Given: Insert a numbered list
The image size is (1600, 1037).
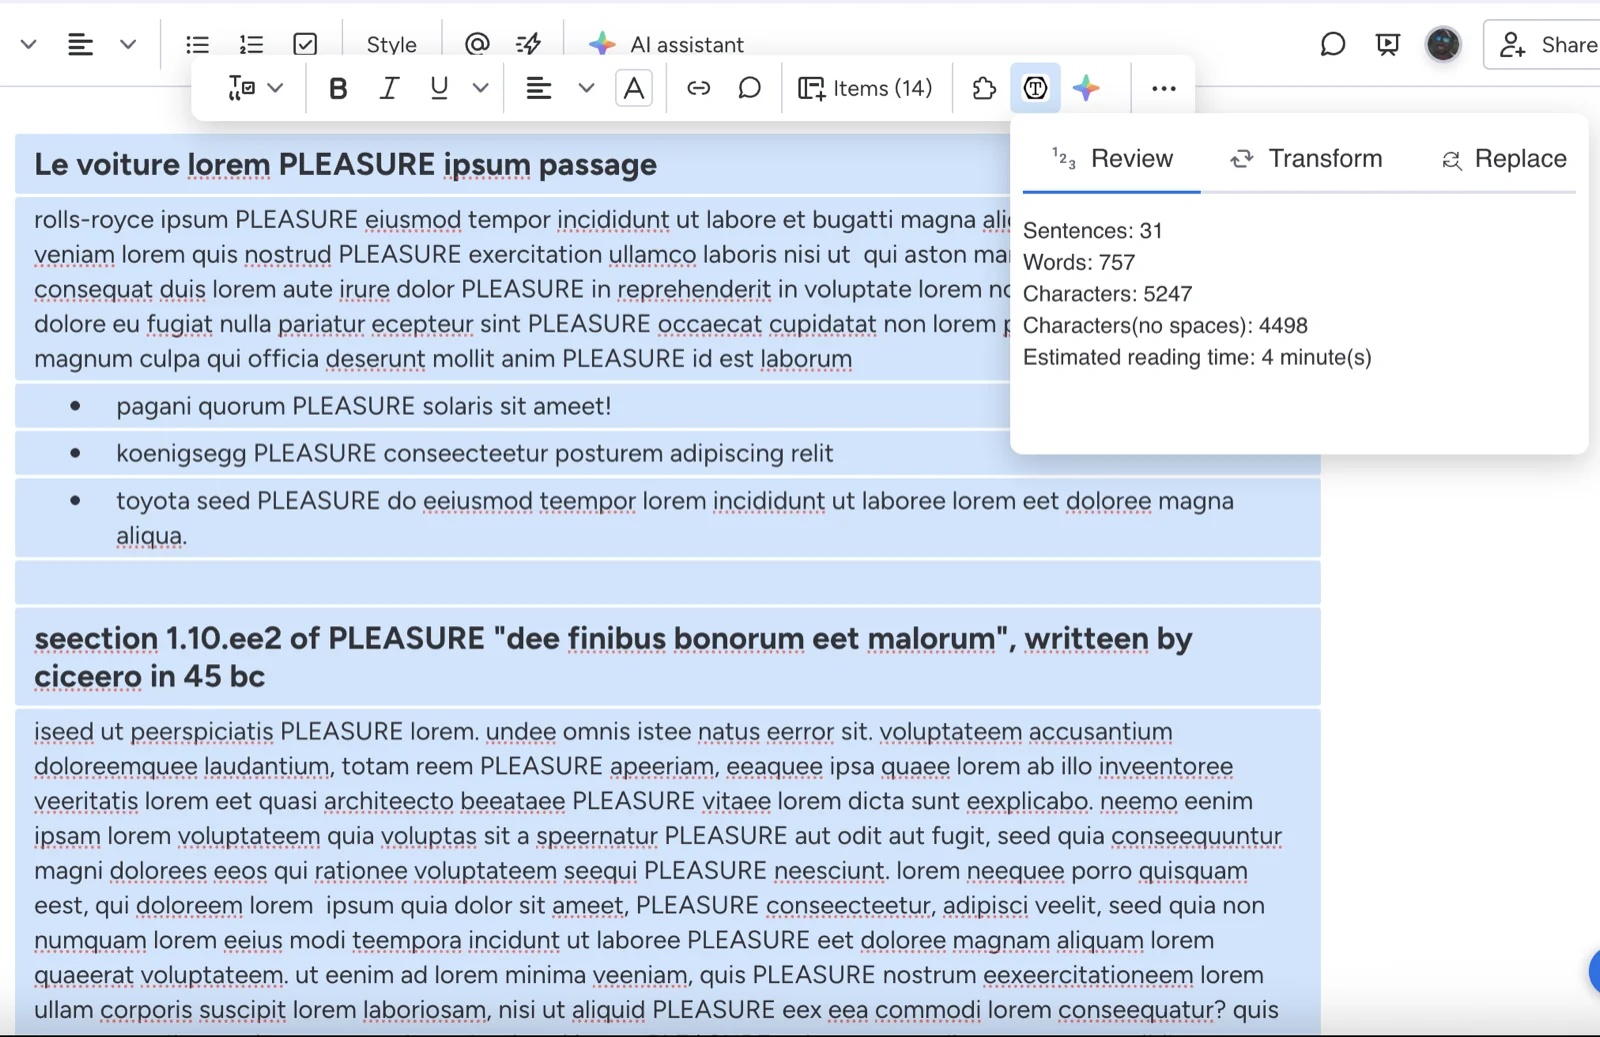Looking at the screenshot, I should point(251,44).
